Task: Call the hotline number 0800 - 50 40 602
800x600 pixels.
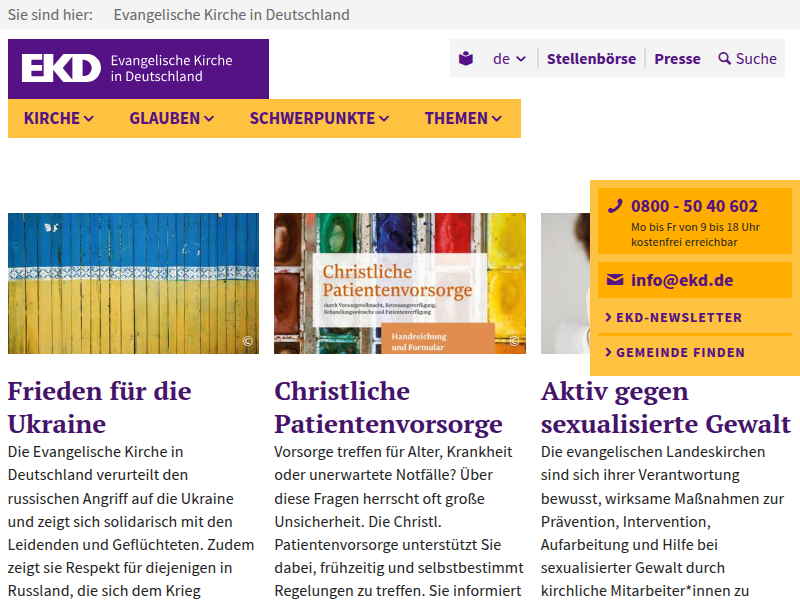Action: (694, 206)
